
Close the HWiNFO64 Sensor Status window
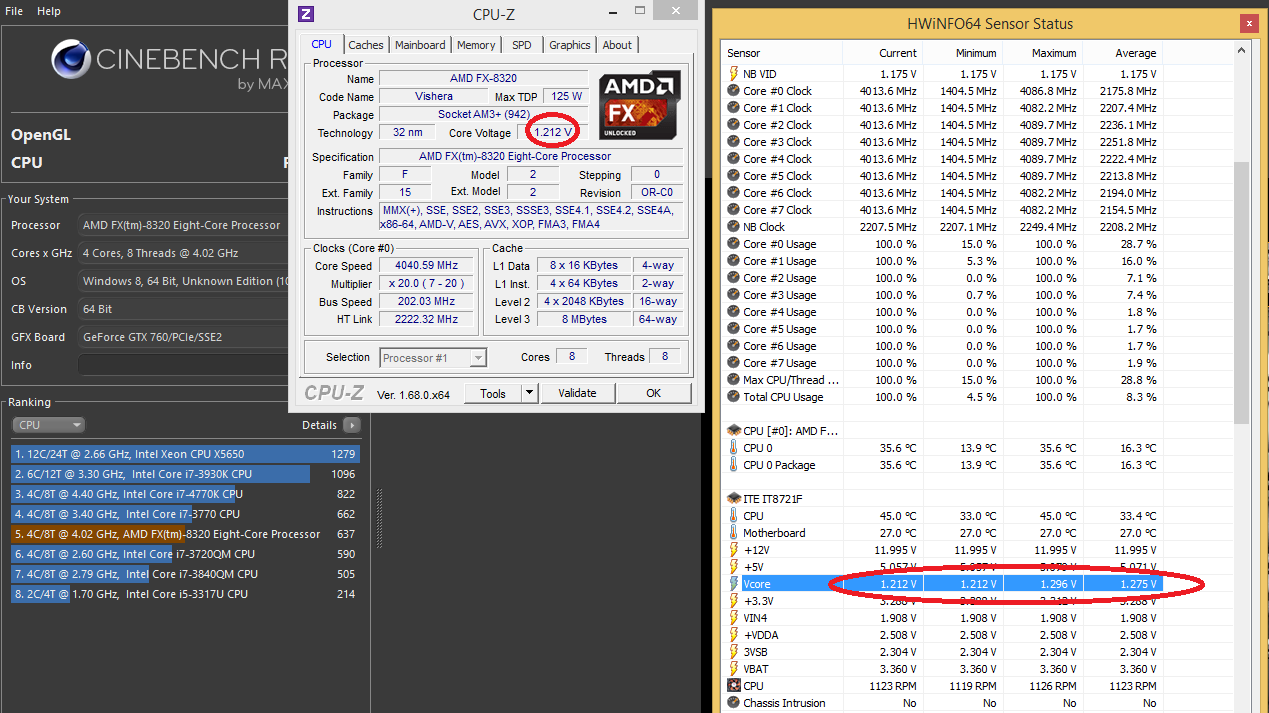(x=1248, y=23)
